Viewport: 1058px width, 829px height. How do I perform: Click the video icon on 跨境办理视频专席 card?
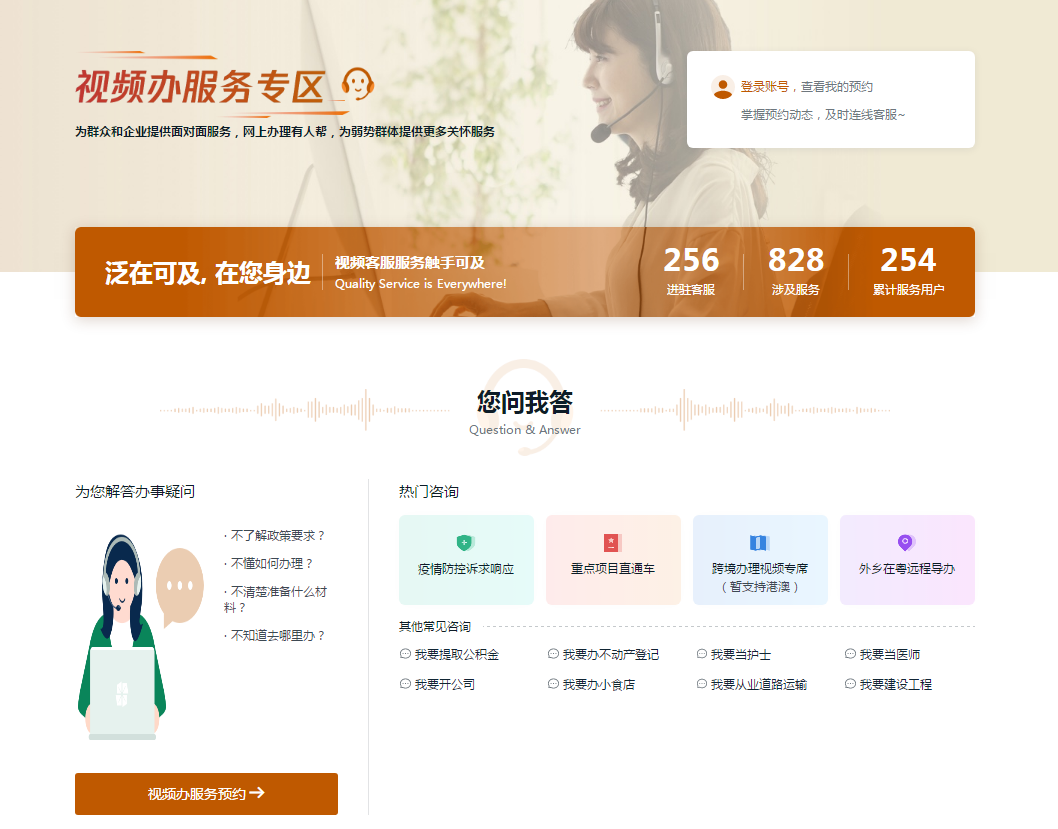point(760,542)
